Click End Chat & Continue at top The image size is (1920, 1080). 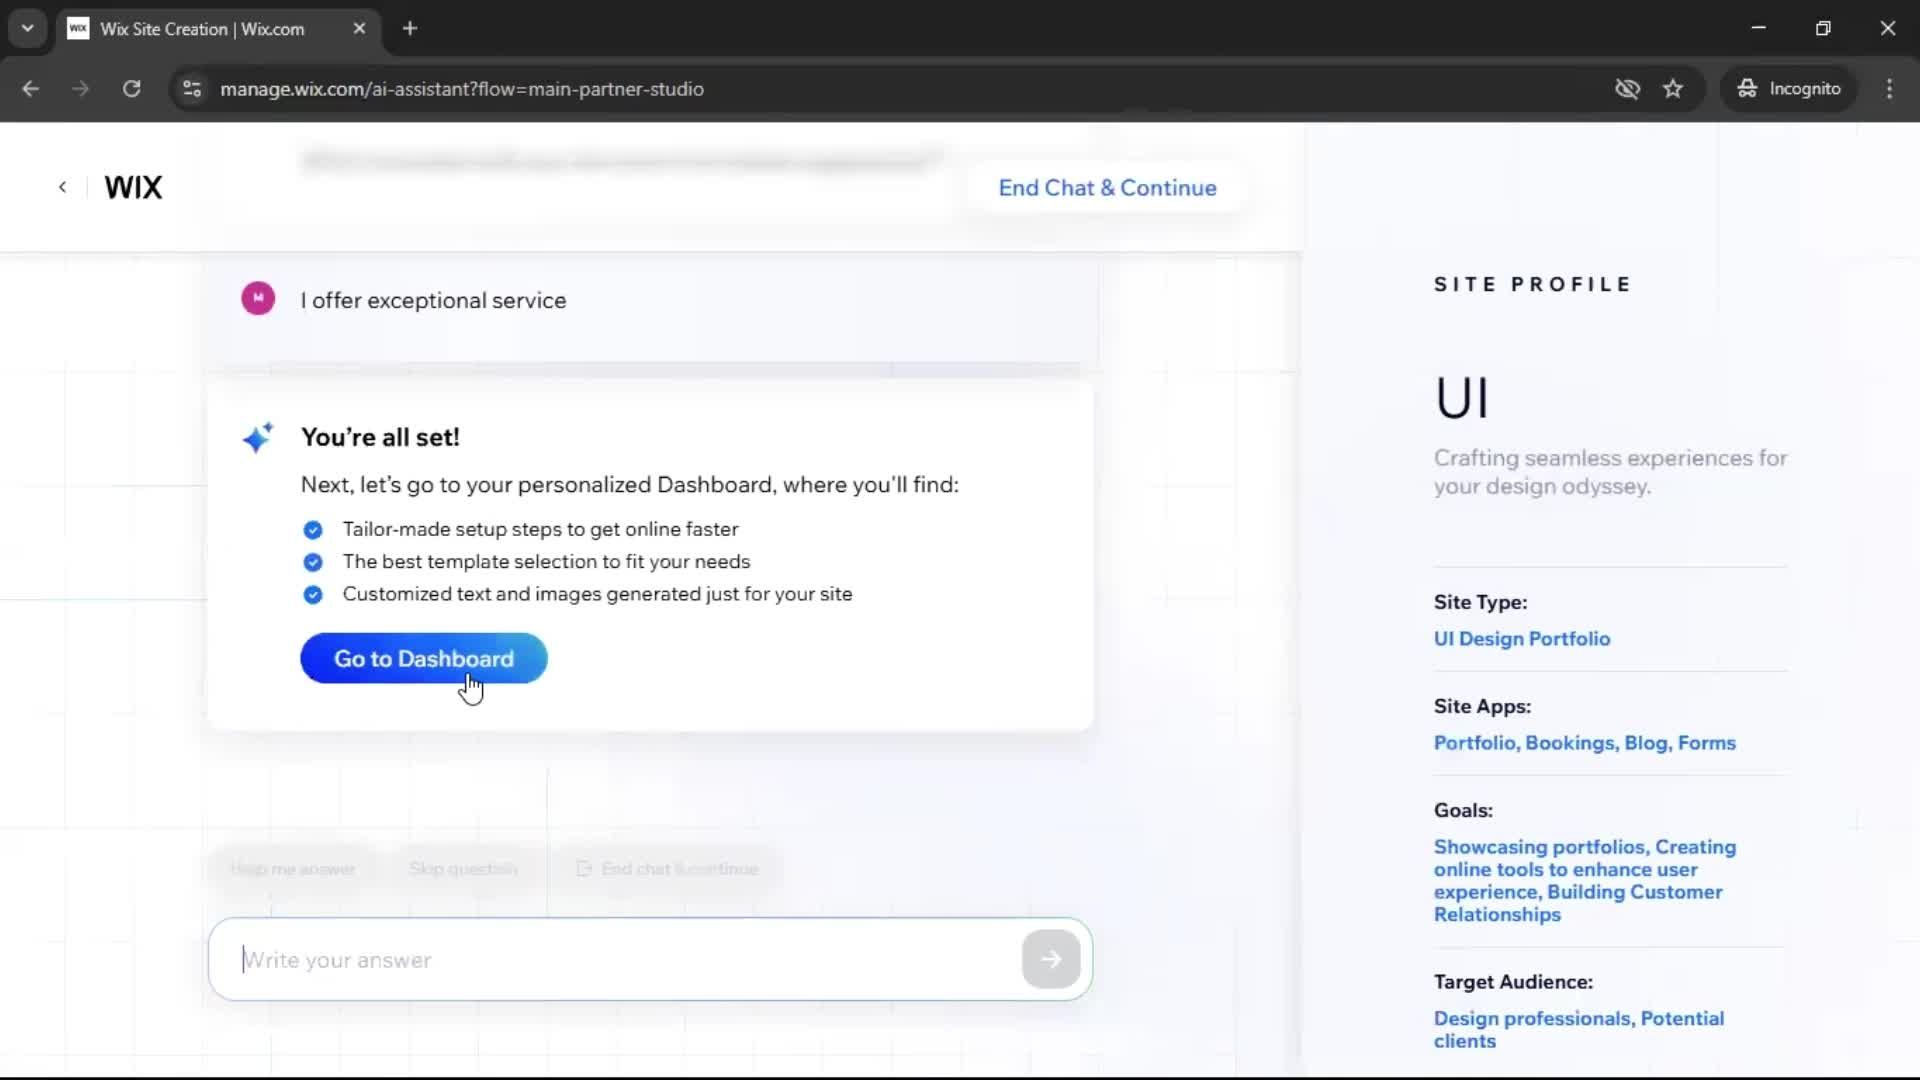click(x=1107, y=188)
